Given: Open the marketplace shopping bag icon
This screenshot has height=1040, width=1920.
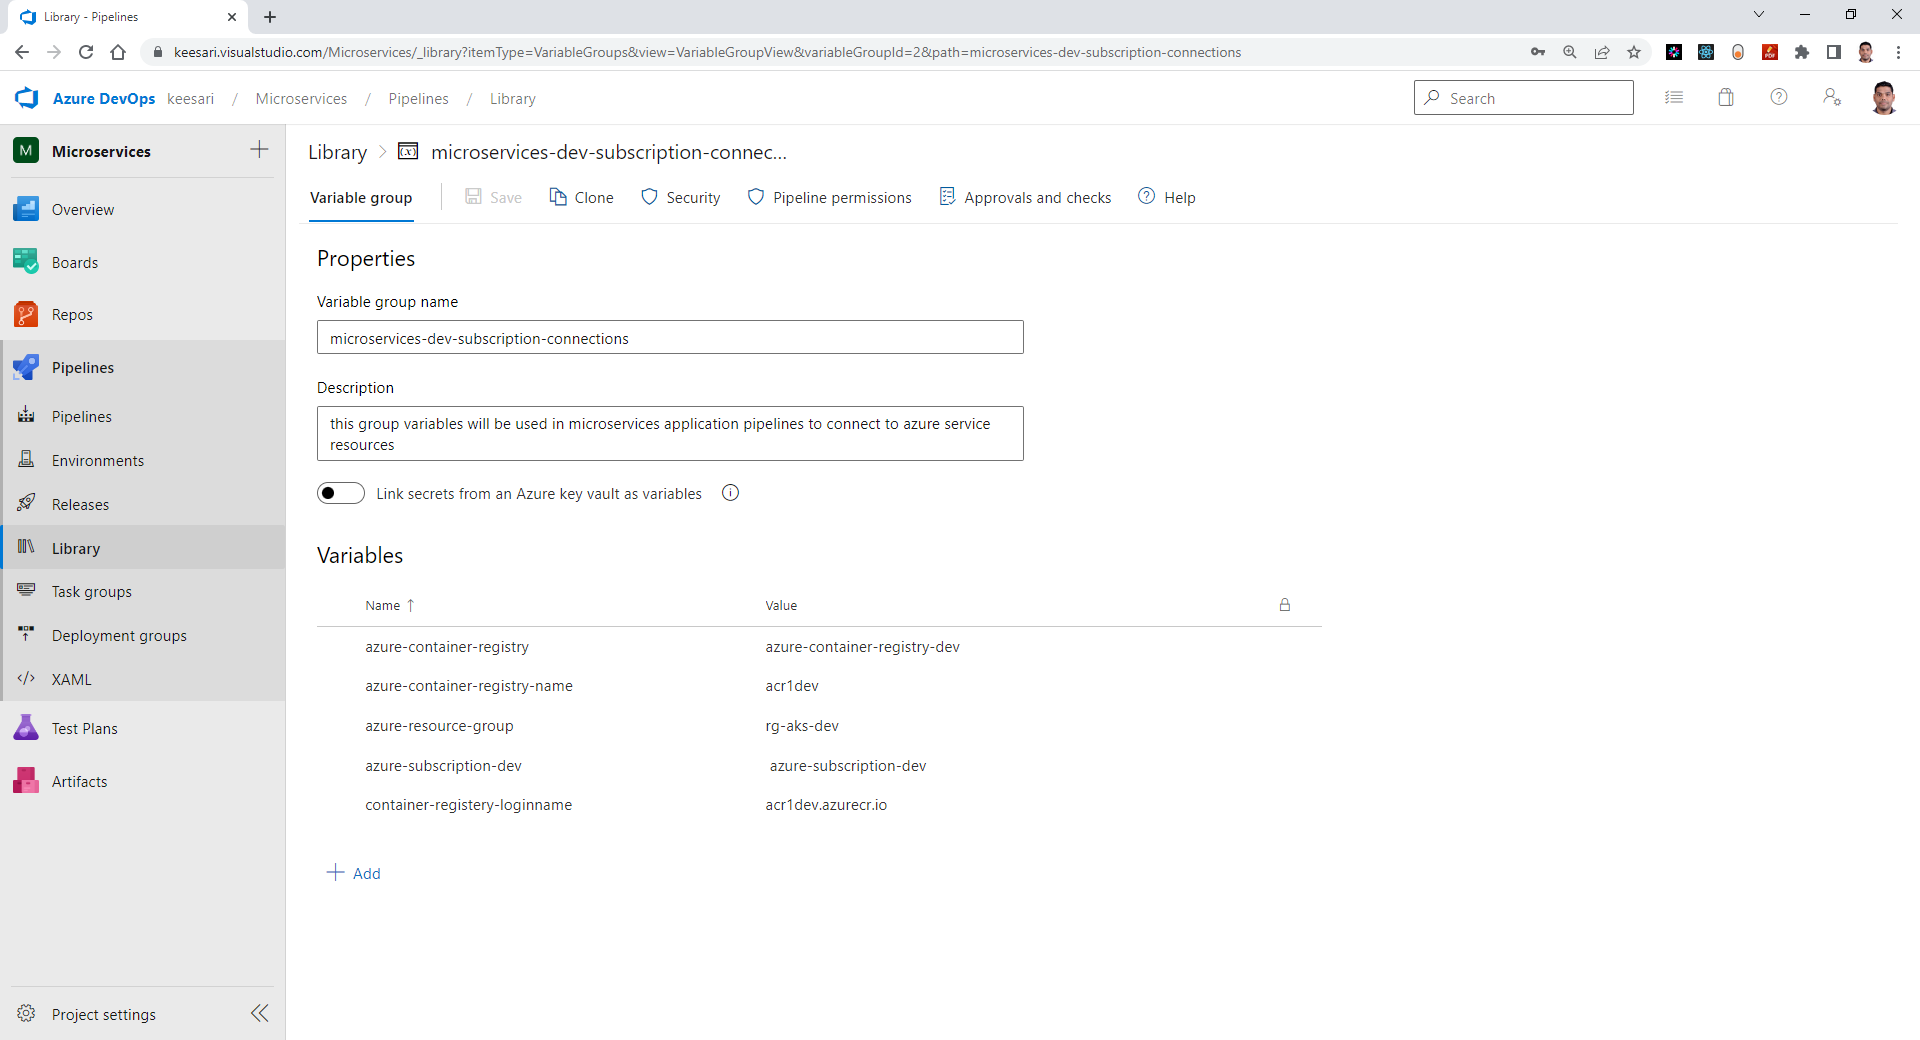Looking at the screenshot, I should coord(1726,97).
